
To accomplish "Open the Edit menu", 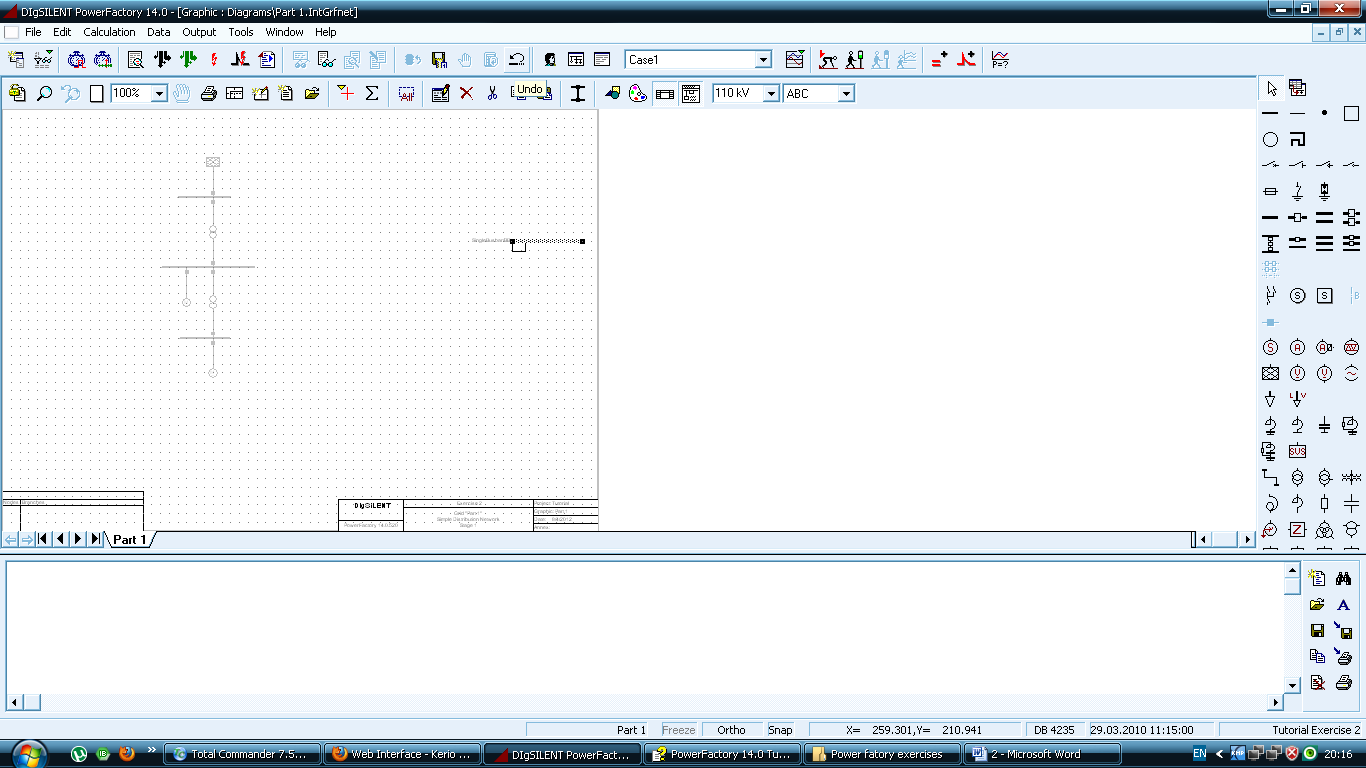I will (x=62, y=32).
